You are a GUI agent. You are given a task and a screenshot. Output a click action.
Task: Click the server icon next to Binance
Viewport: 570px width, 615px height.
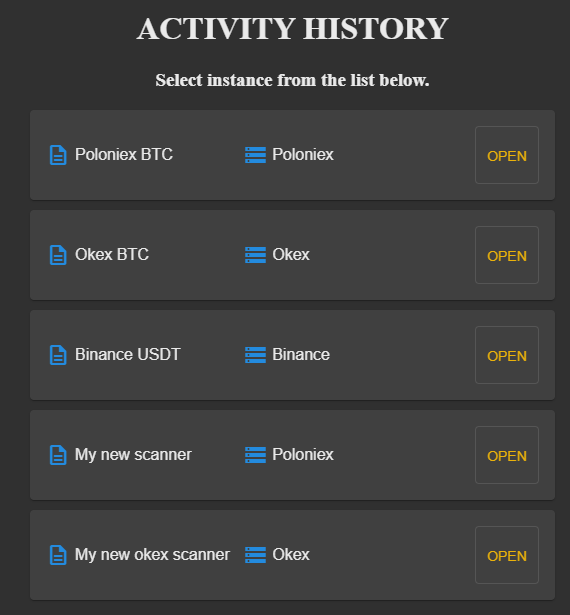click(255, 355)
